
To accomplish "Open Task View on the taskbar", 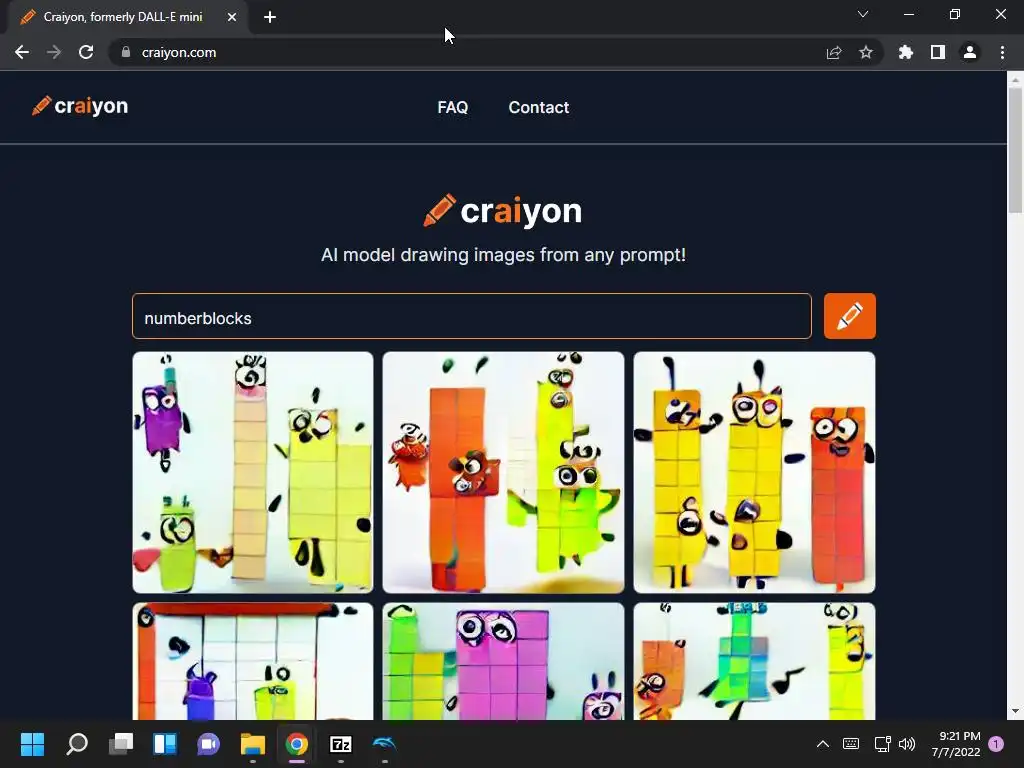I will click(121, 744).
